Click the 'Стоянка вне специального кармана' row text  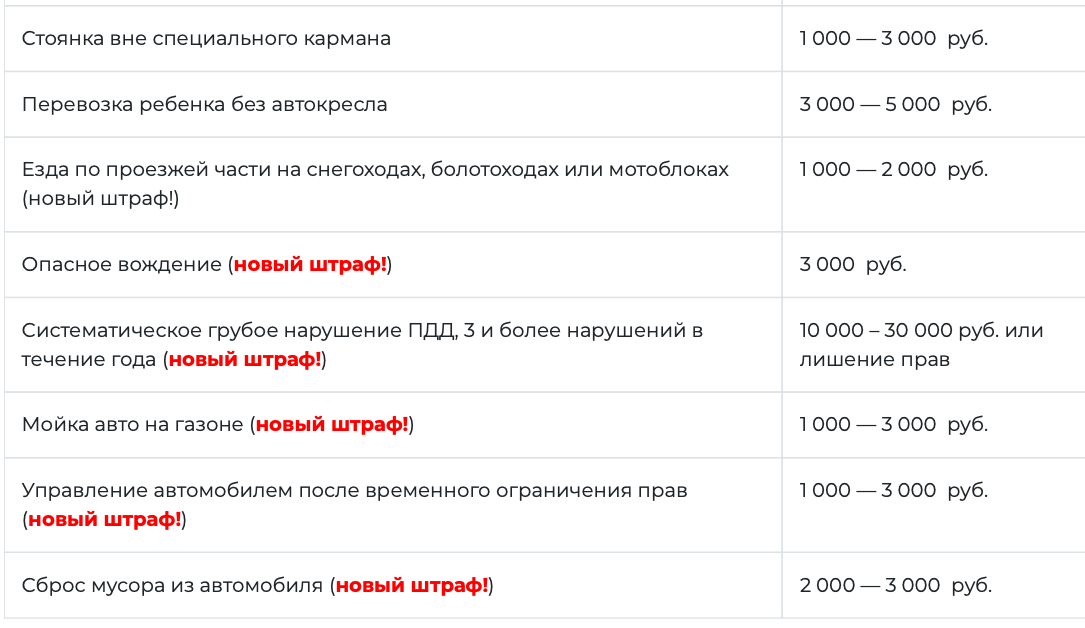click(206, 39)
